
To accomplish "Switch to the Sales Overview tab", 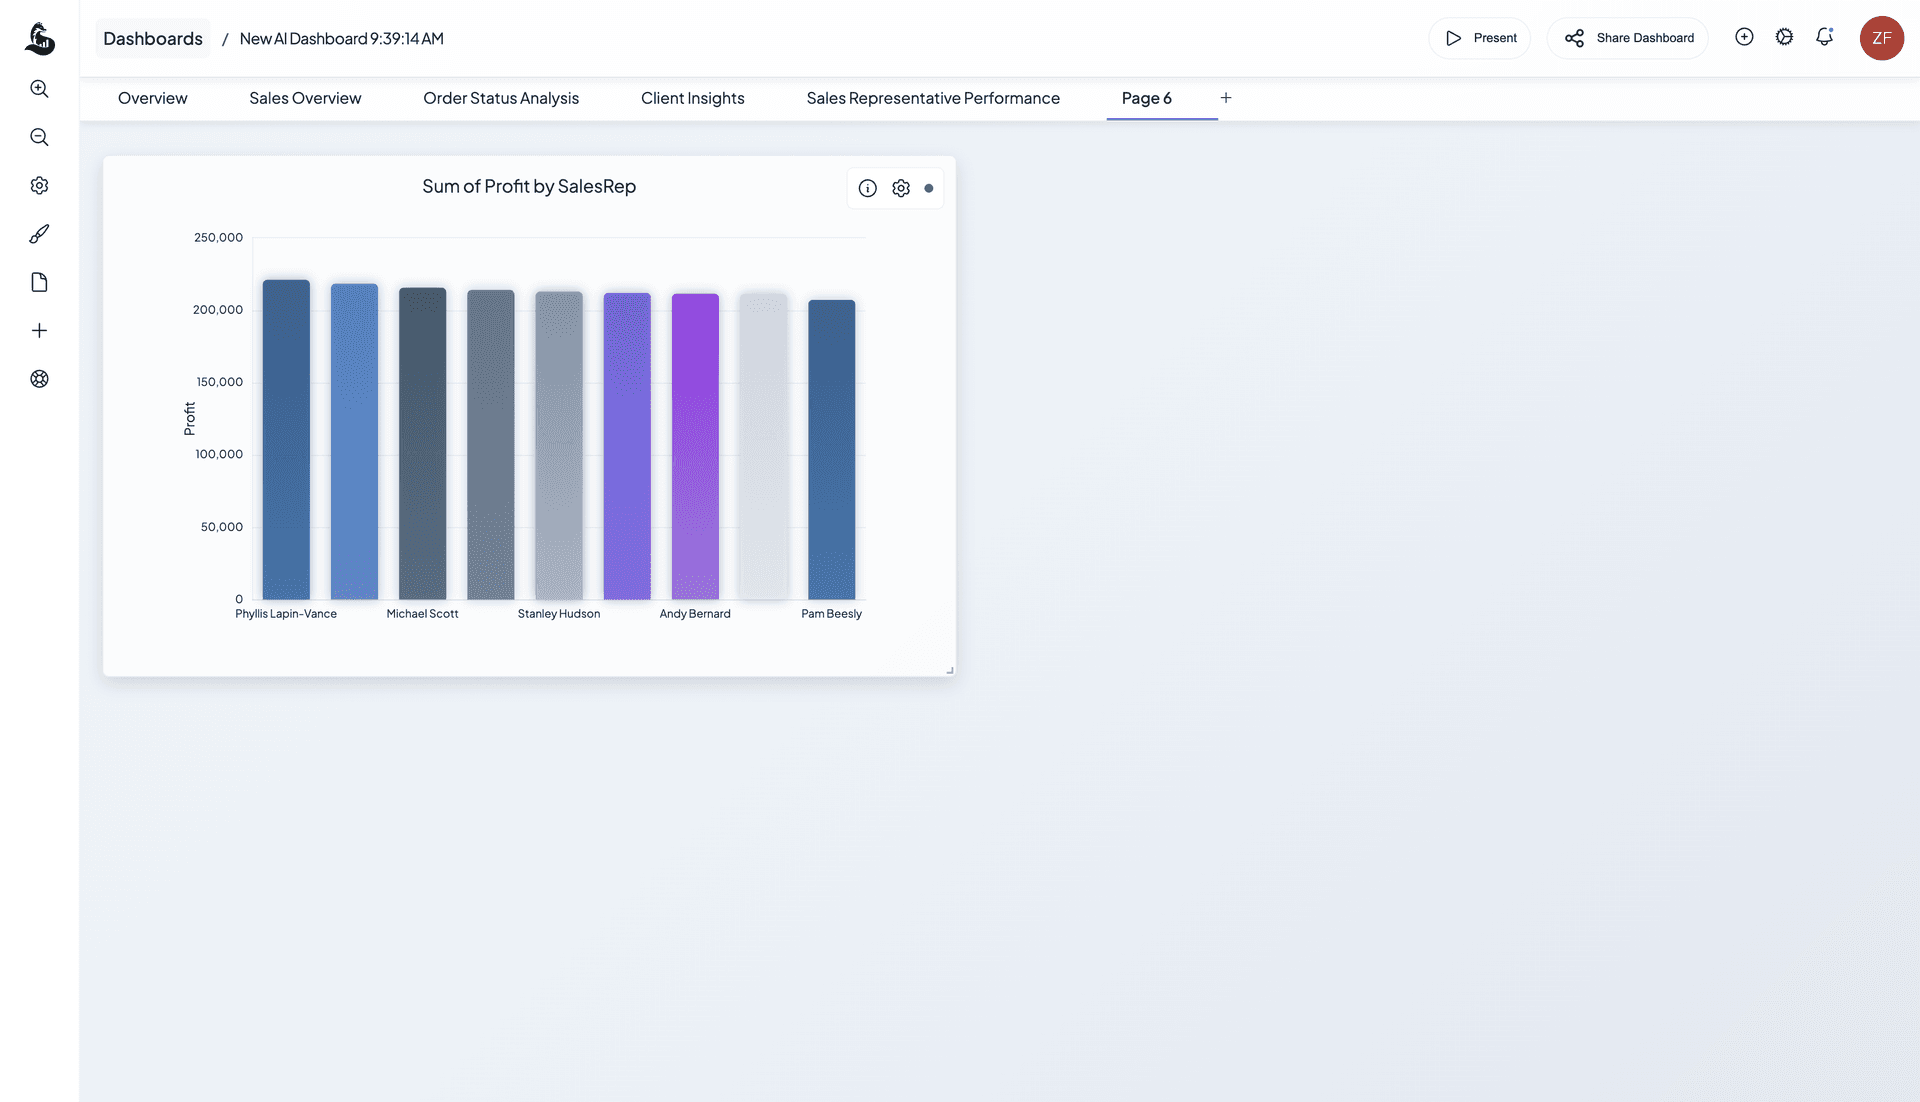I will [x=305, y=98].
